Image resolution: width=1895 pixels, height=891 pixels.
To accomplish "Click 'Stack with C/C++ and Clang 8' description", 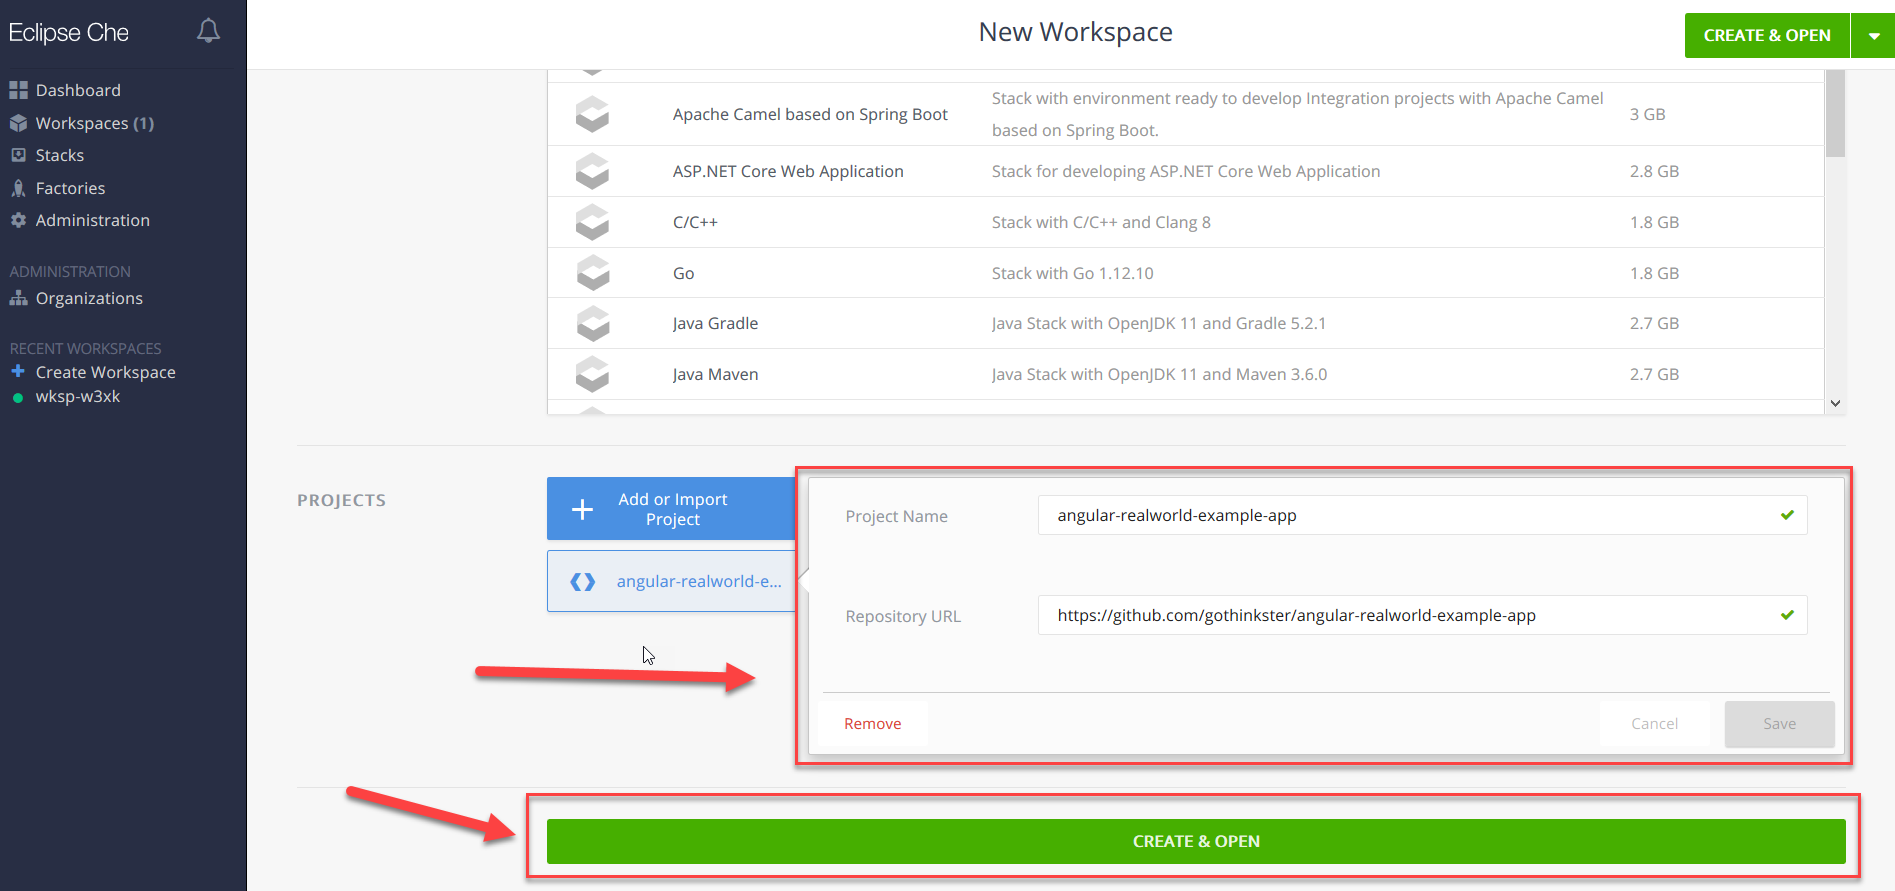I will [x=1101, y=222].
